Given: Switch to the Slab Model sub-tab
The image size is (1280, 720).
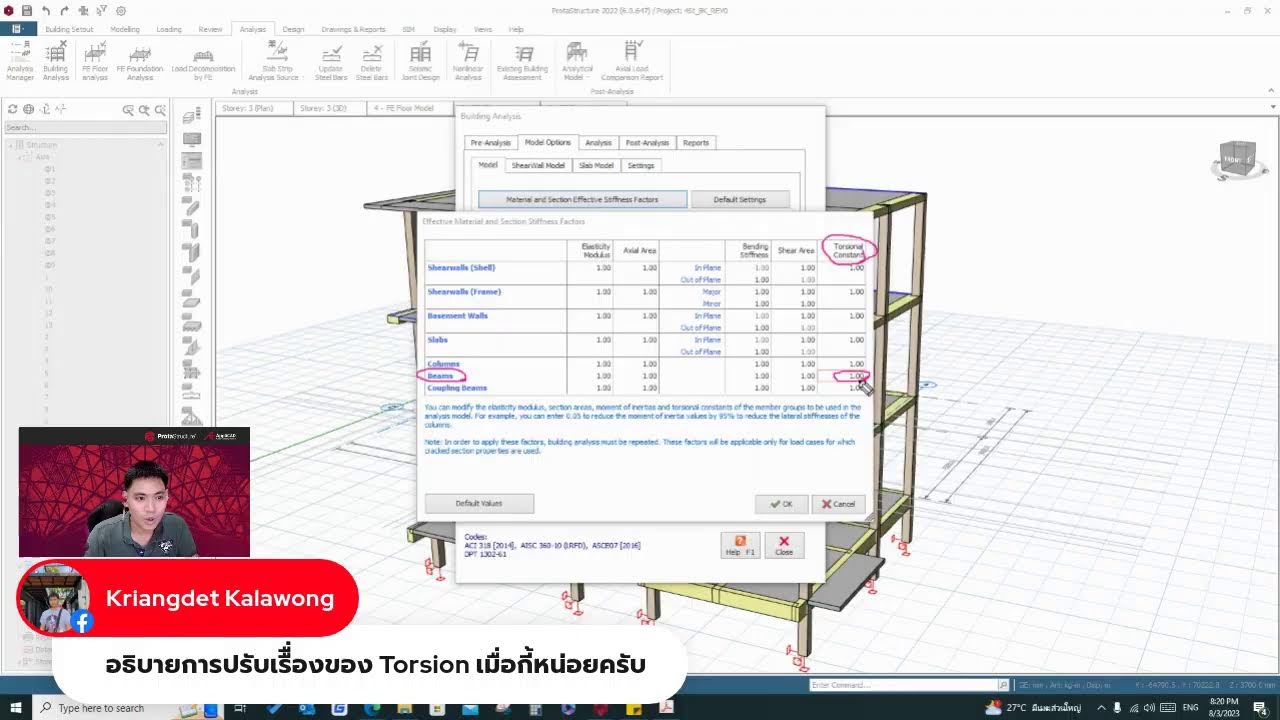Looking at the screenshot, I should 596,166.
